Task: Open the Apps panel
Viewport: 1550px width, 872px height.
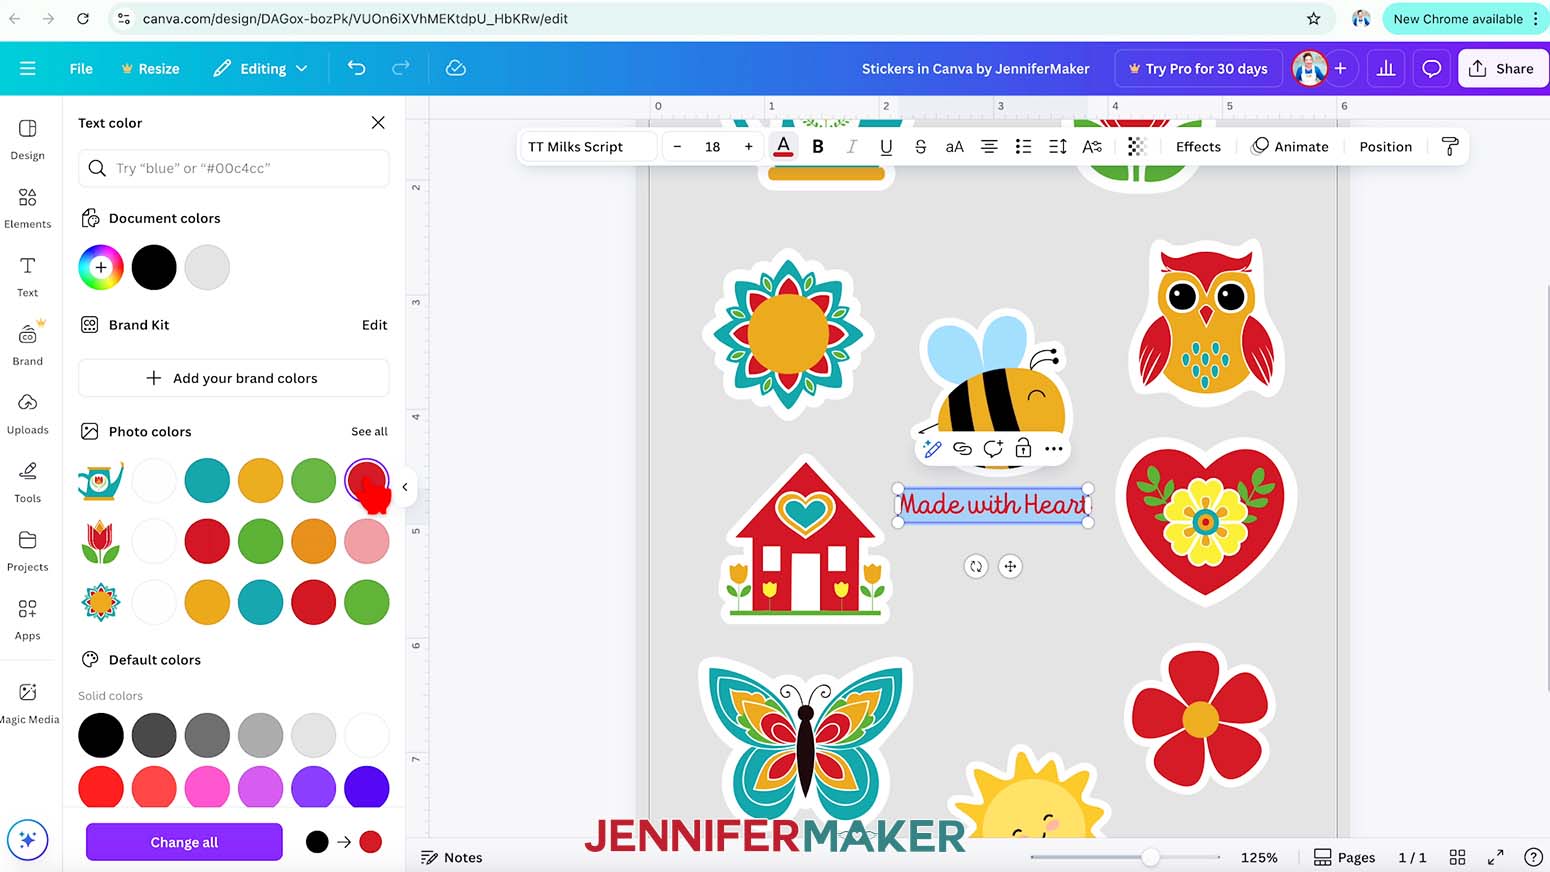Action: [28, 619]
